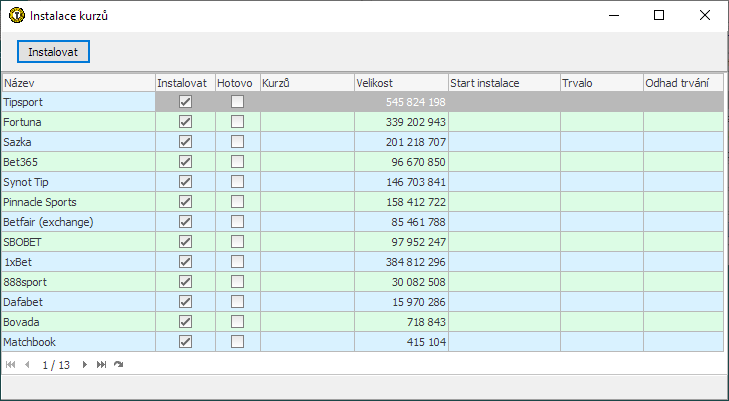Tick Hotovo checkbox for Matchbook
The width and height of the screenshot is (729, 401).
[238, 342]
